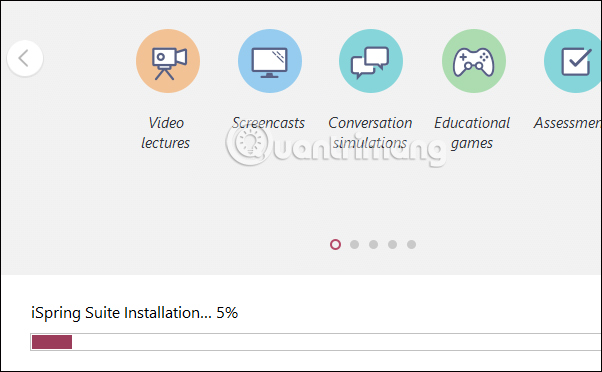Screen dimensions: 602x372
Task: Click the 'Screencasts' label
Action: pos(268,123)
